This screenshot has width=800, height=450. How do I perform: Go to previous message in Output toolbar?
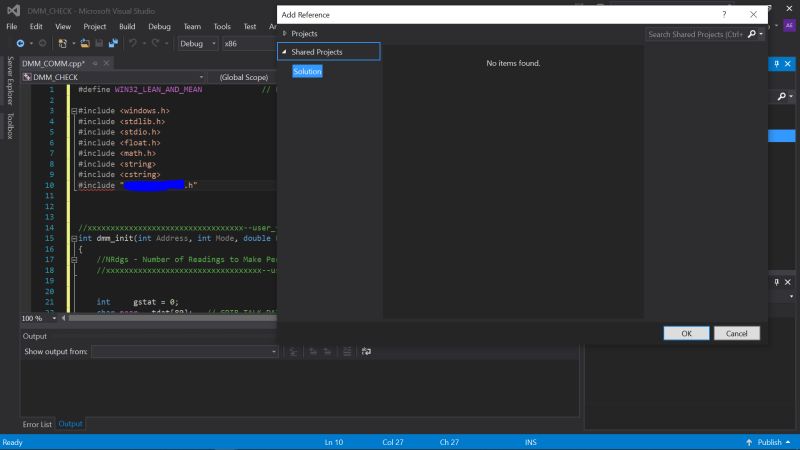[313, 352]
